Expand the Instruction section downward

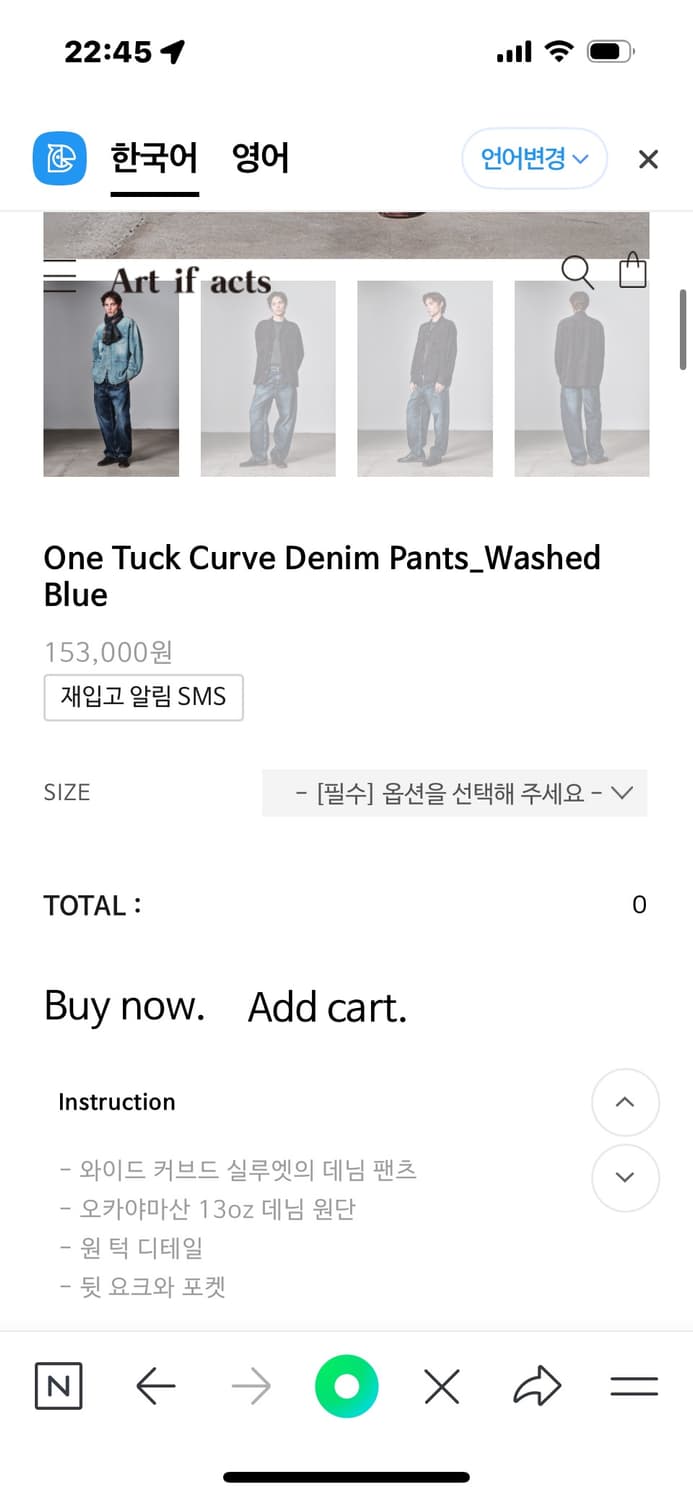pos(626,1178)
